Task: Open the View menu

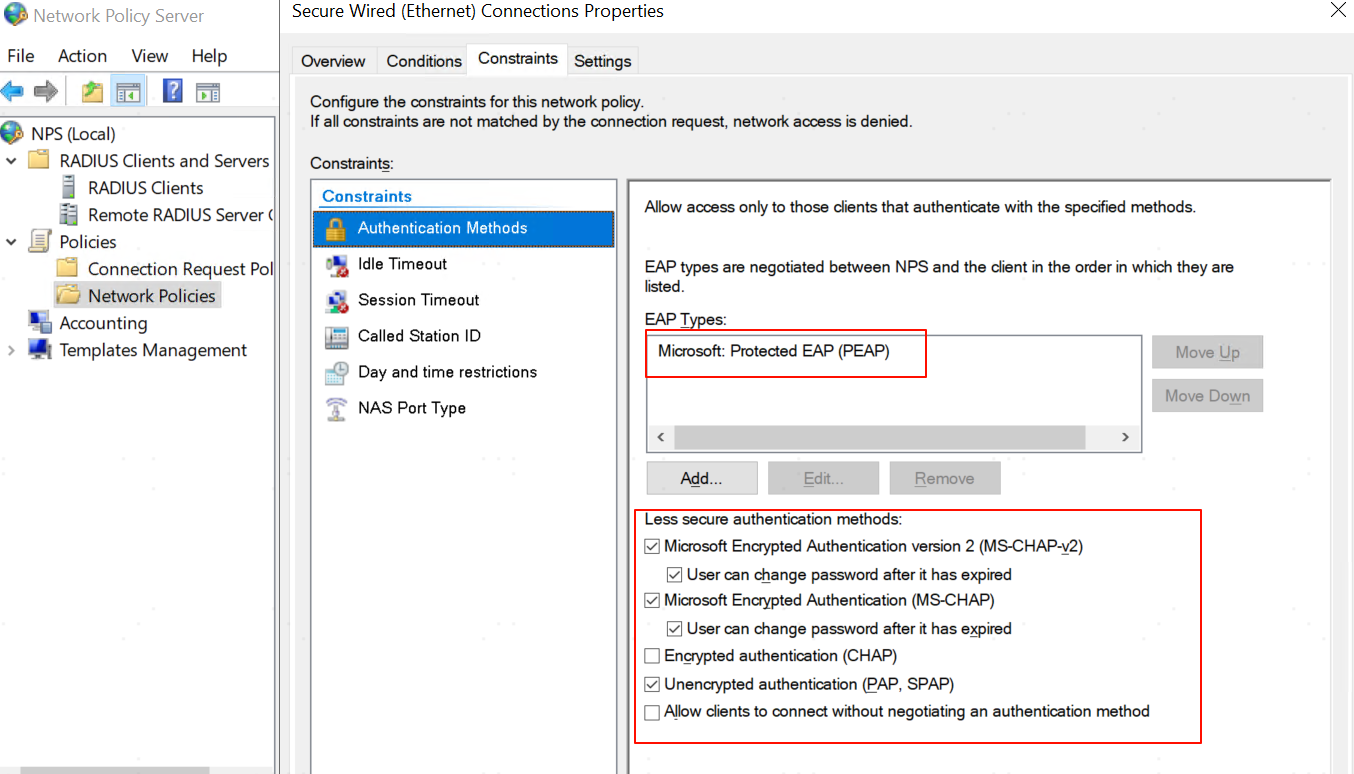Action: tap(149, 56)
